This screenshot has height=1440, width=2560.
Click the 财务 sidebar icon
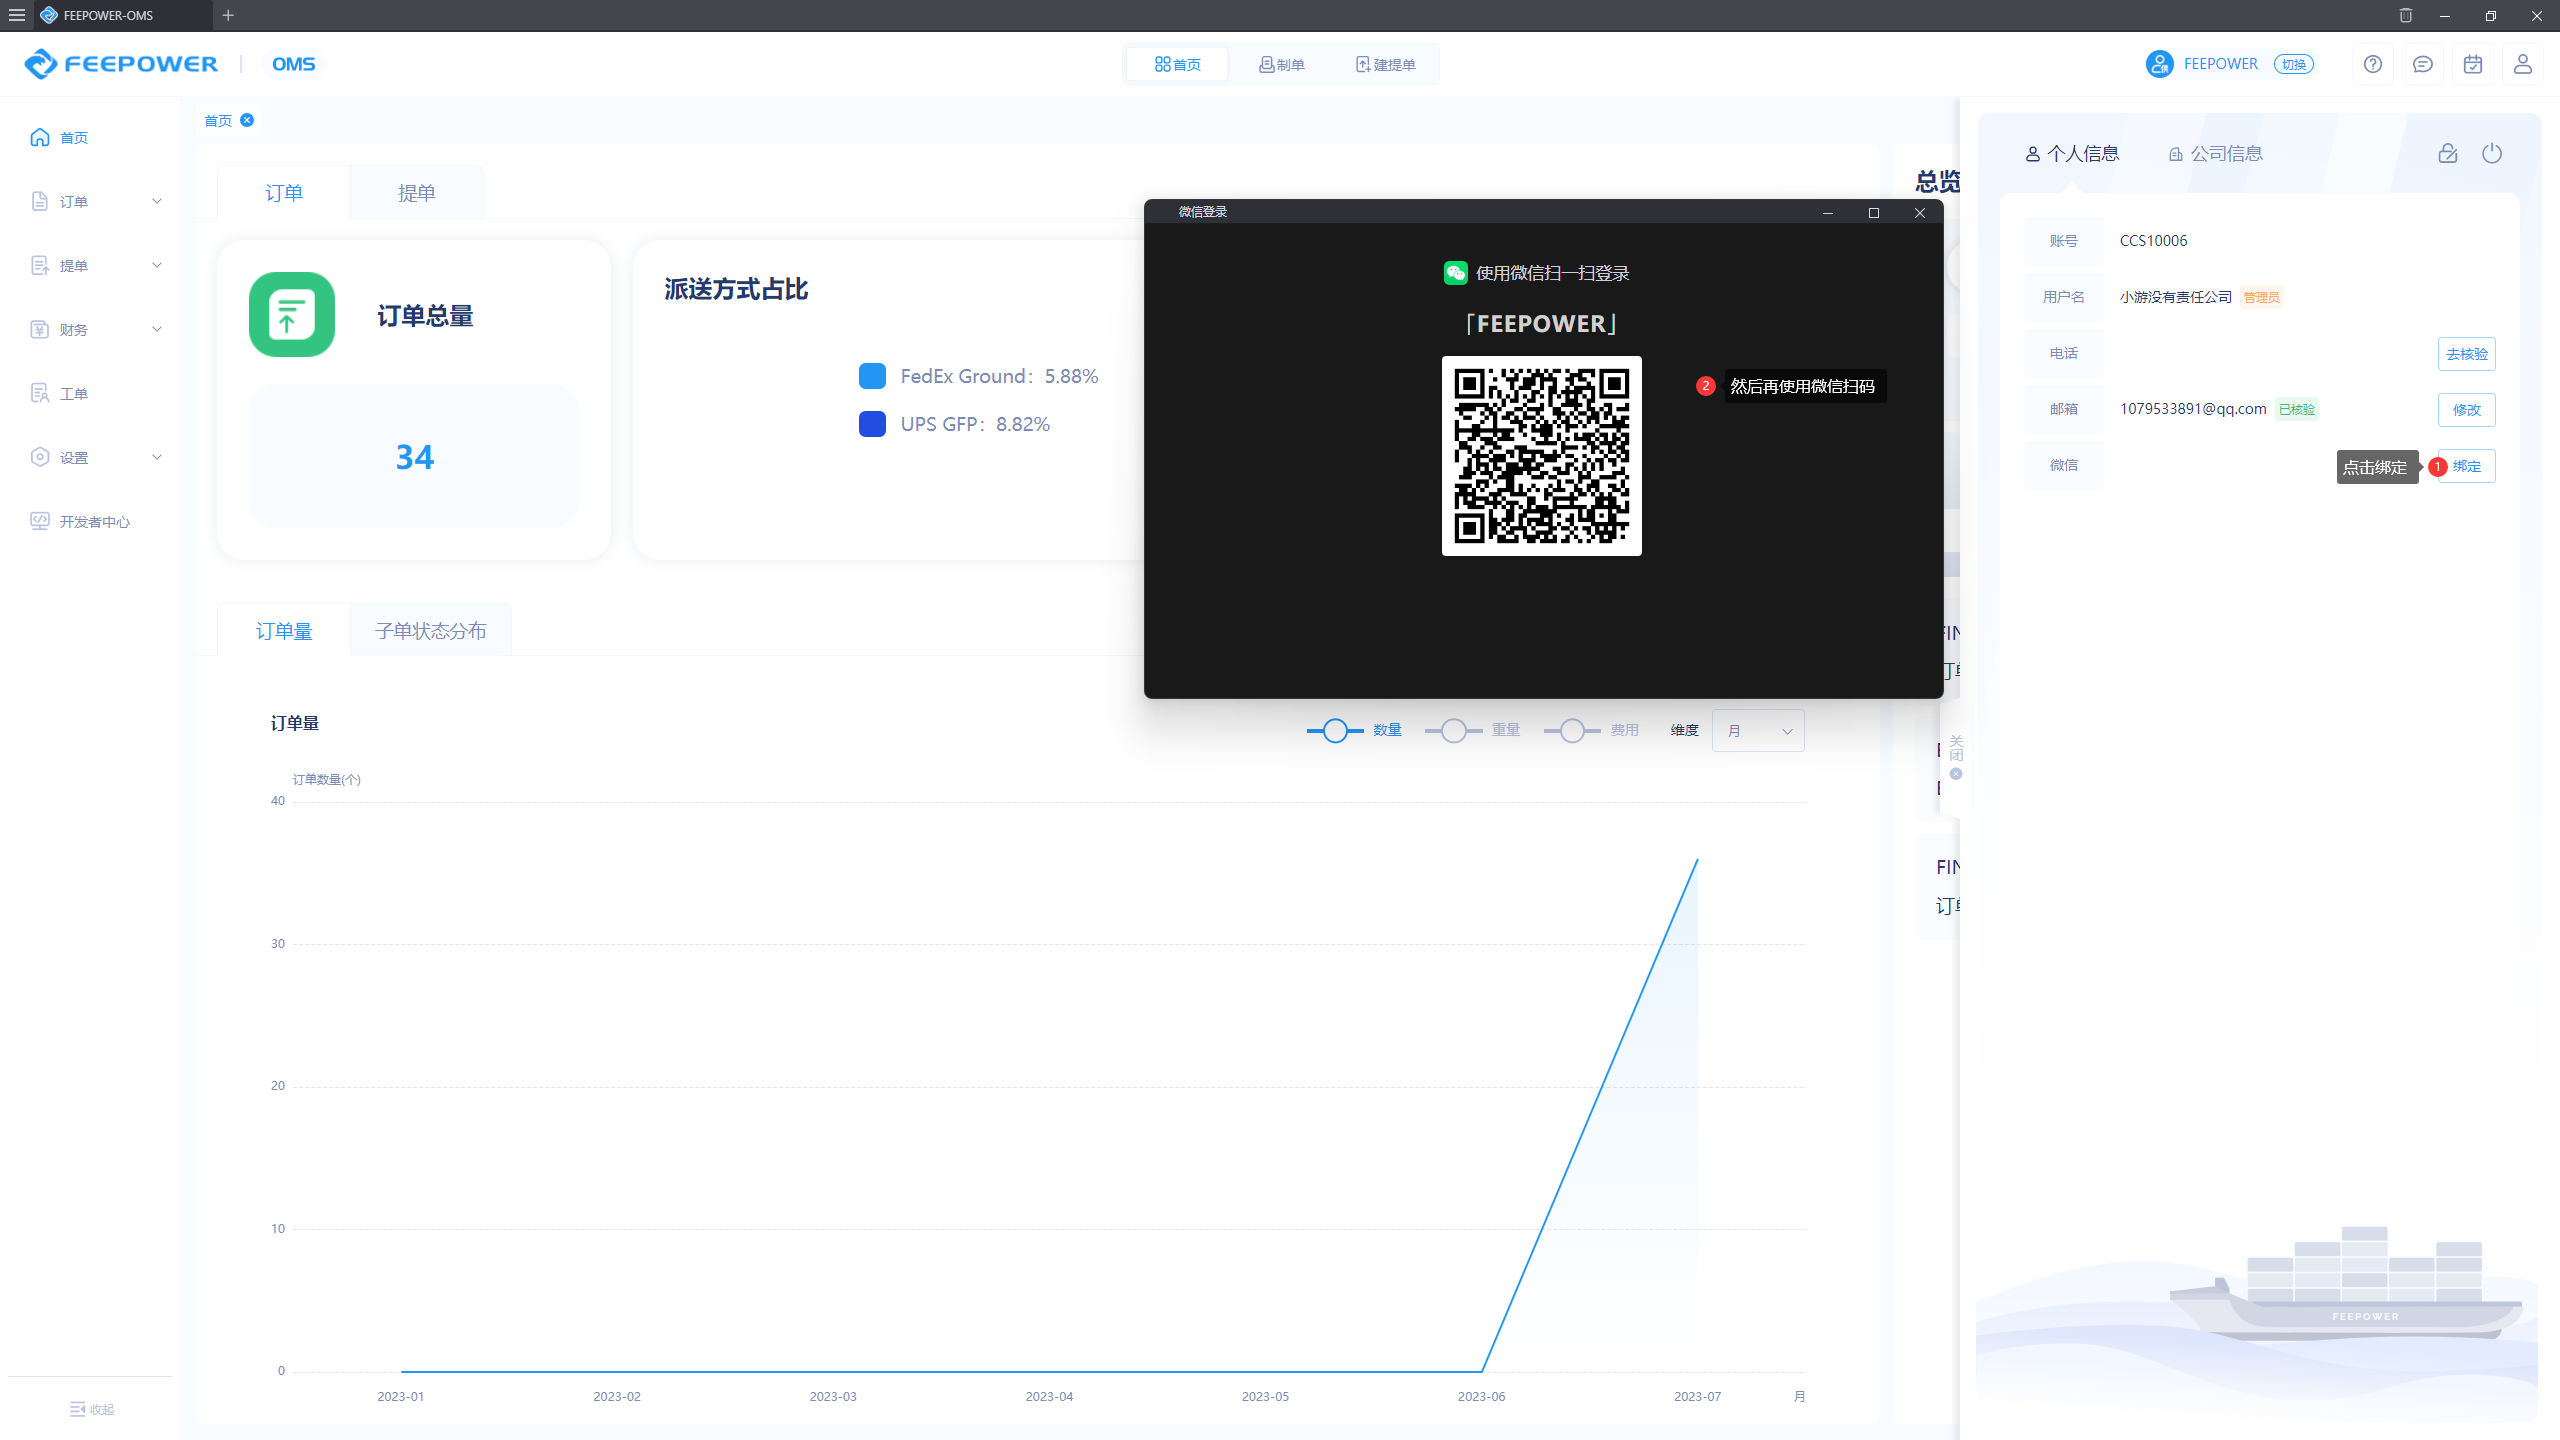tap(40, 329)
